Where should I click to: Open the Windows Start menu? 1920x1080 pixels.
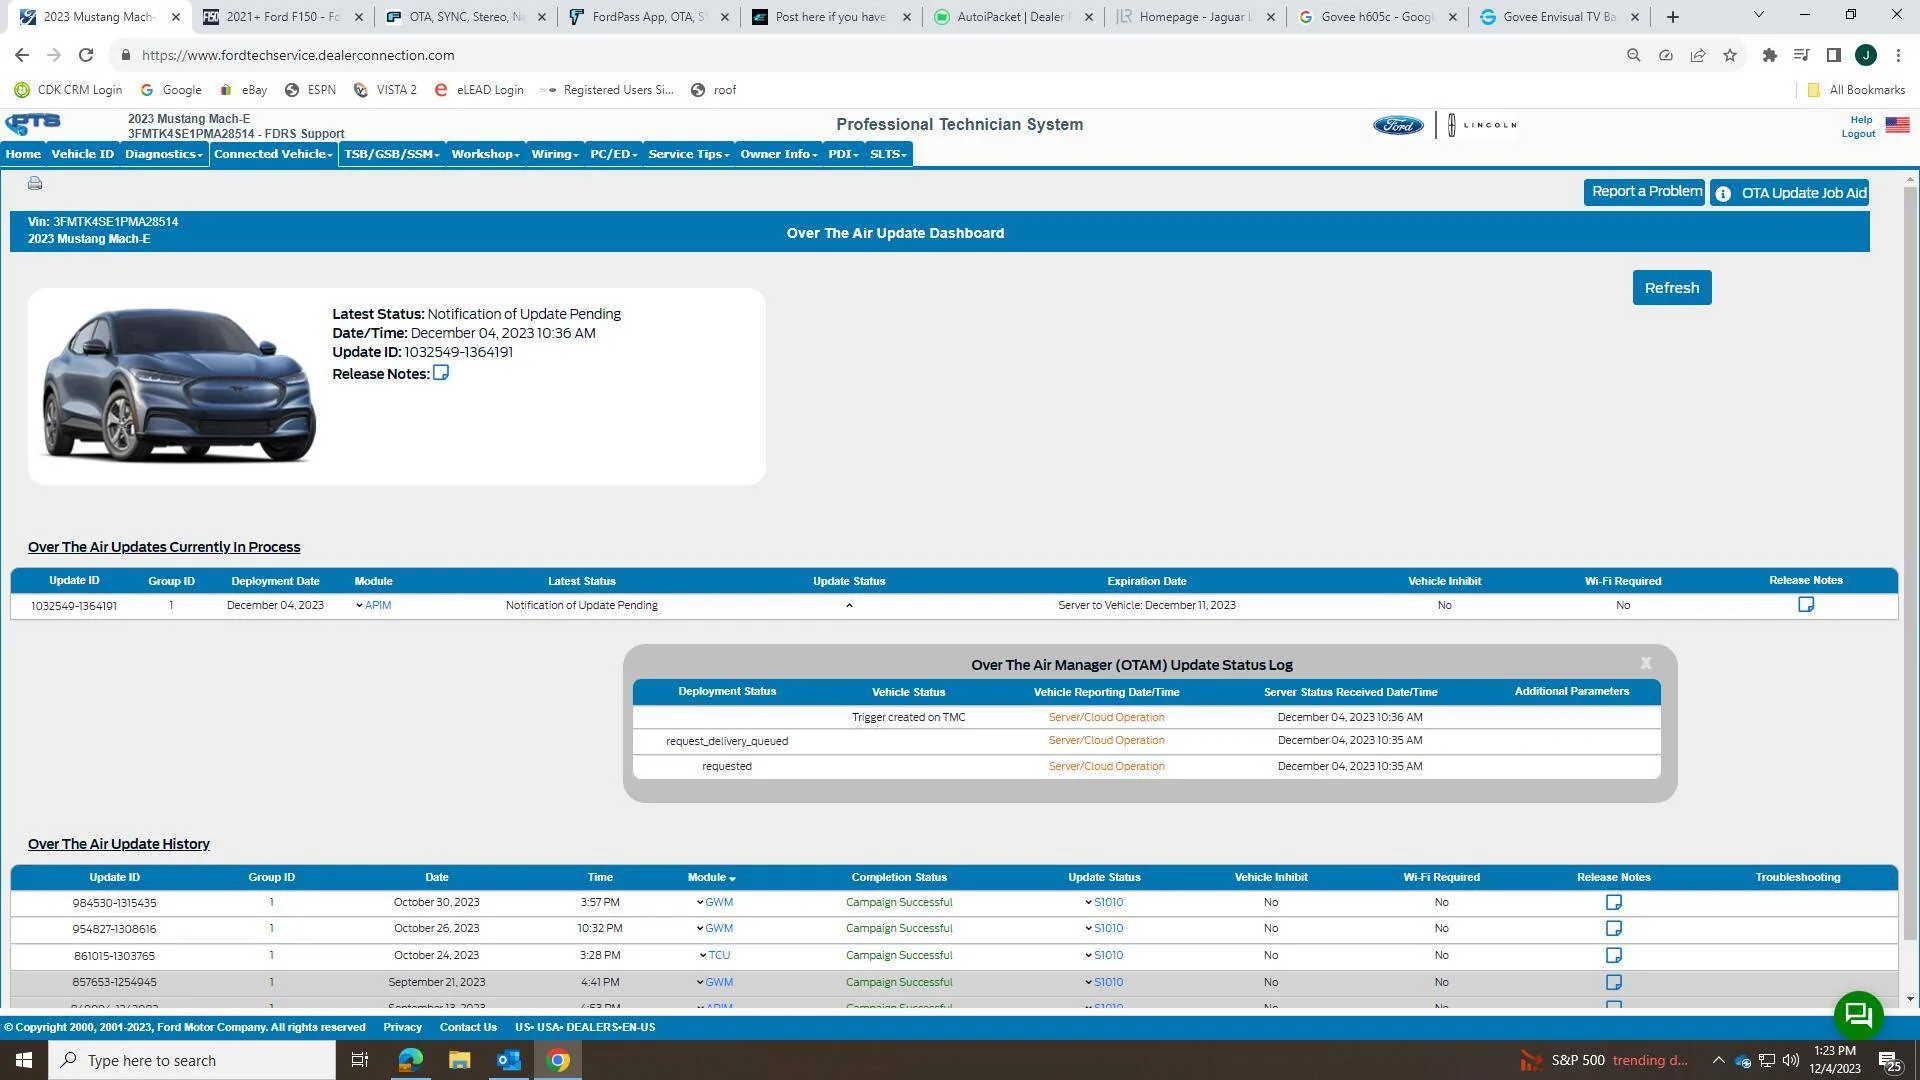click(x=24, y=1060)
